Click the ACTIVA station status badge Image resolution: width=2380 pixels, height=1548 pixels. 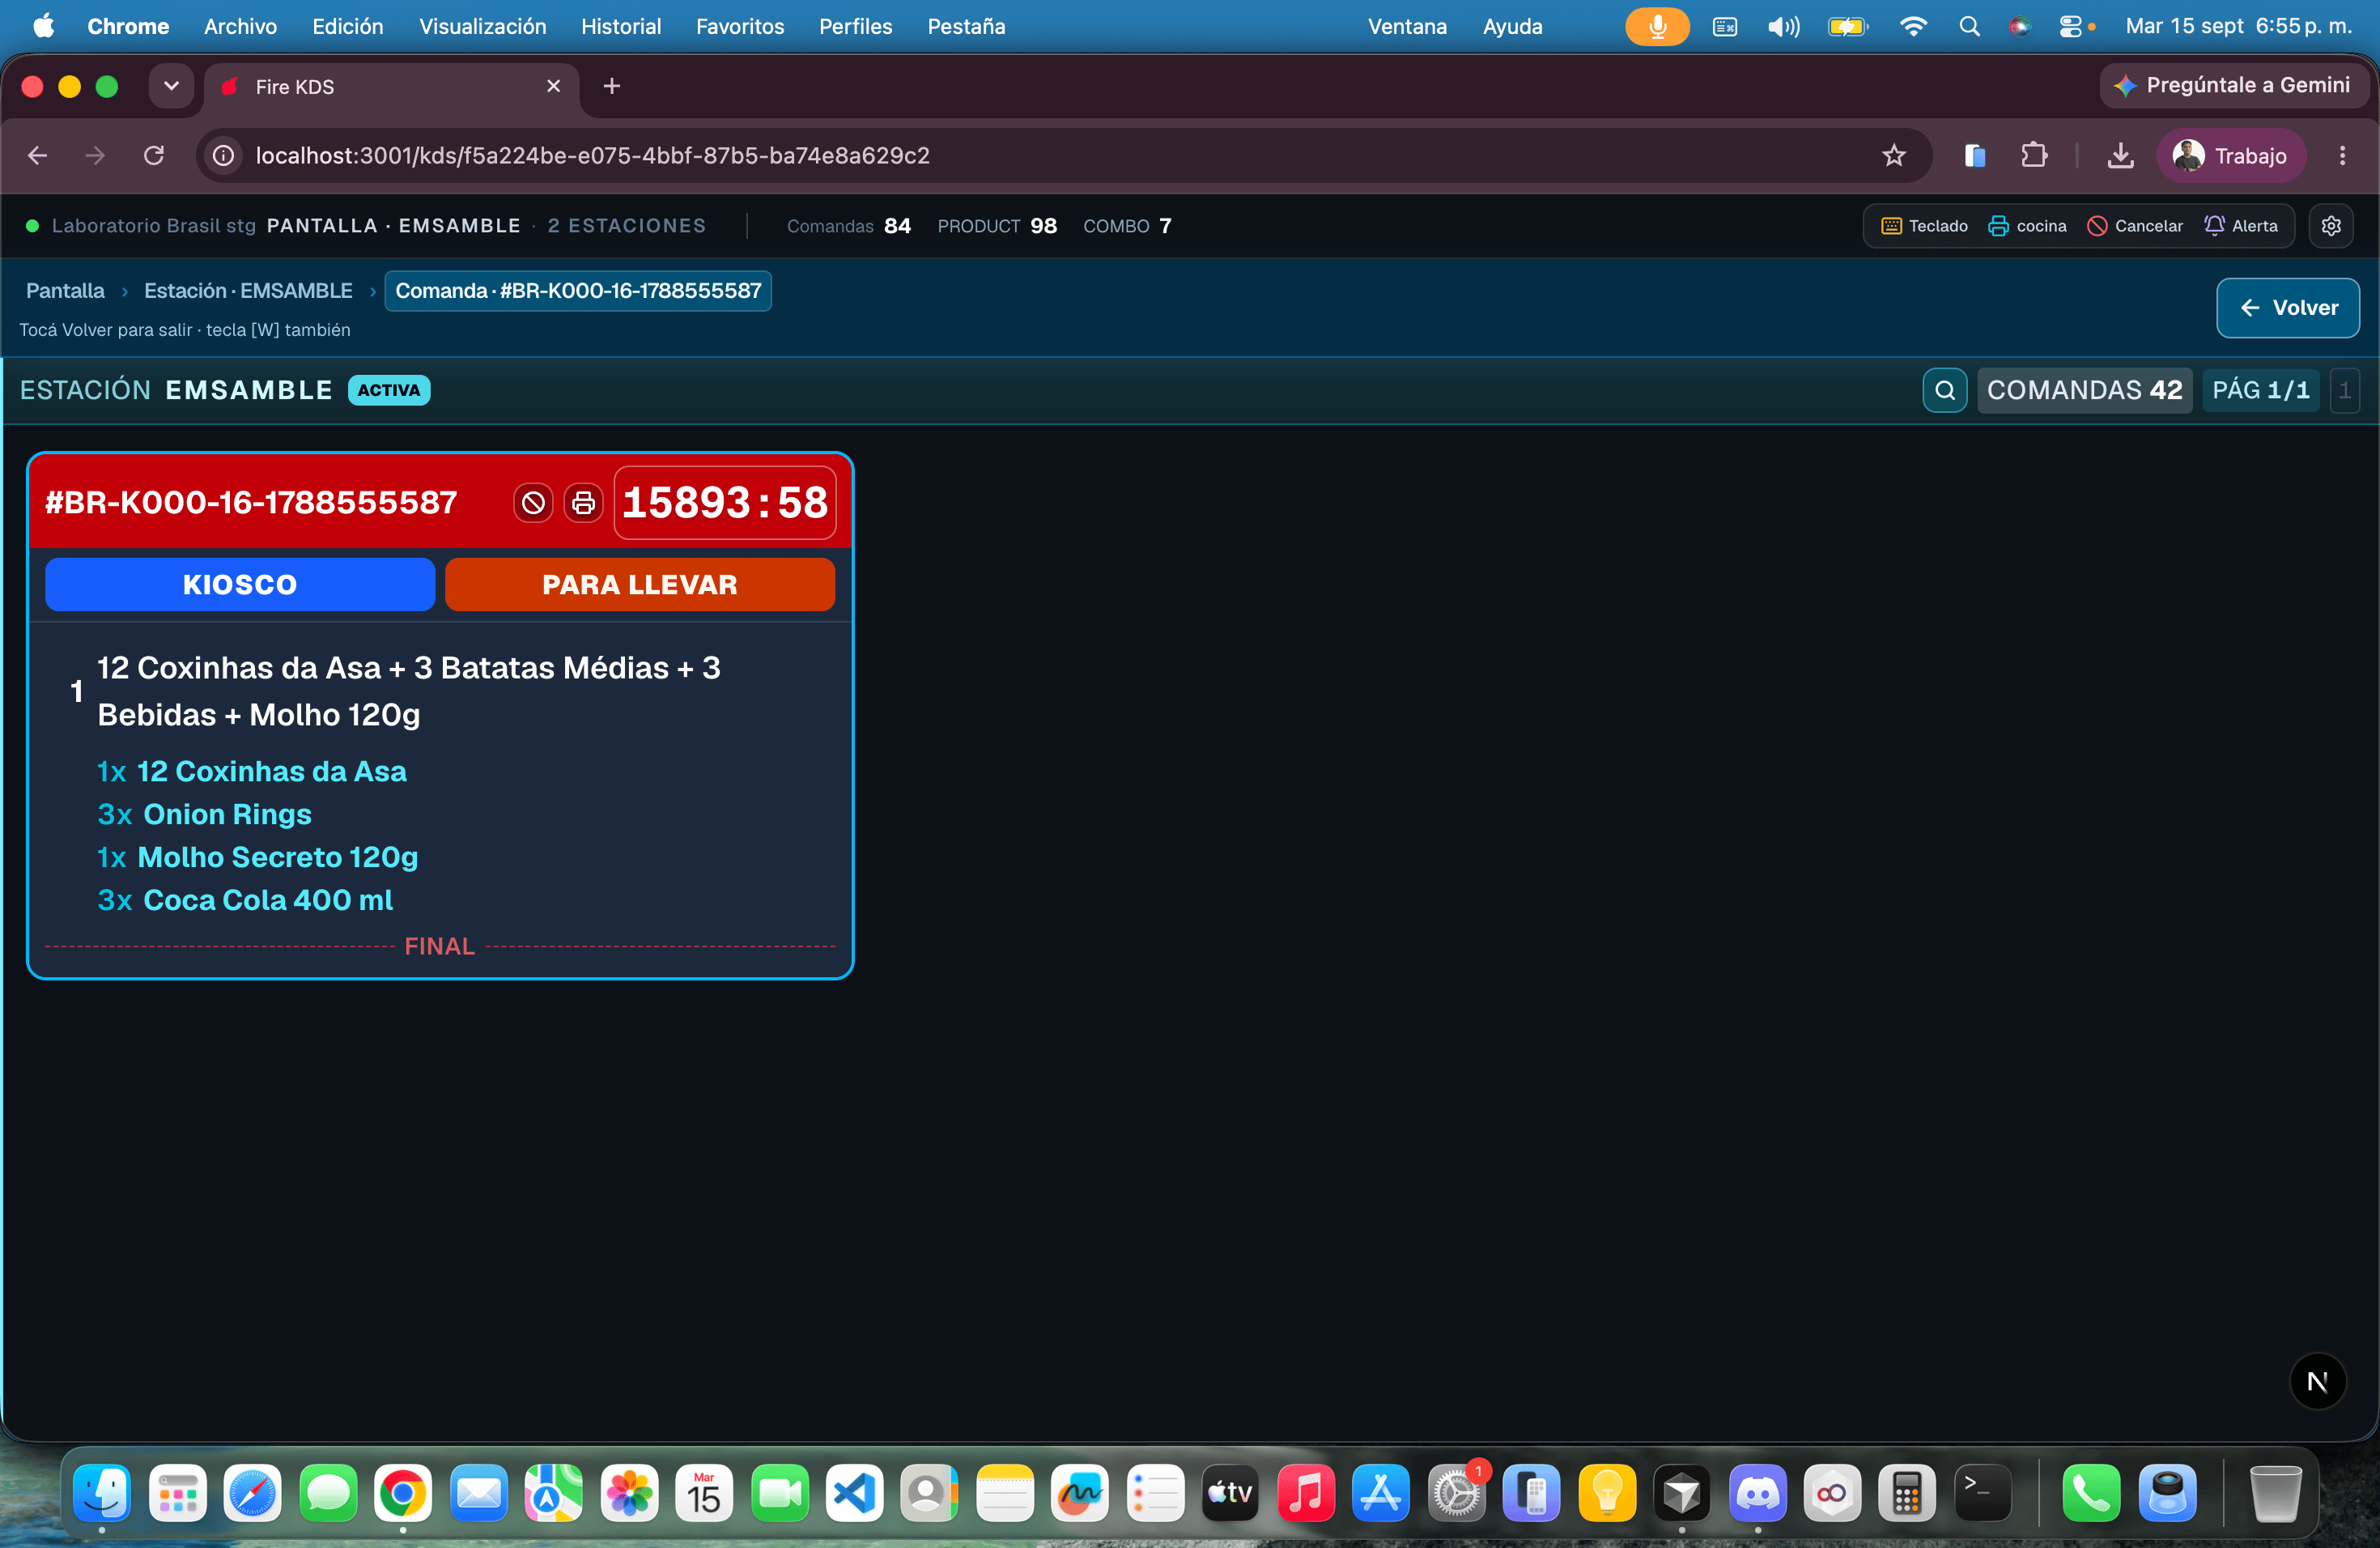[x=389, y=390]
